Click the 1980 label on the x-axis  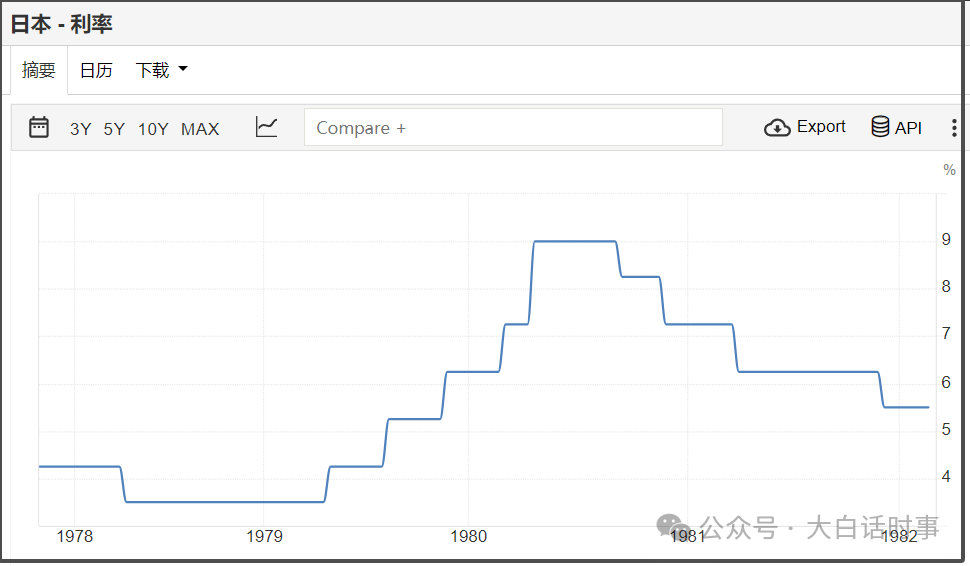coord(468,536)
